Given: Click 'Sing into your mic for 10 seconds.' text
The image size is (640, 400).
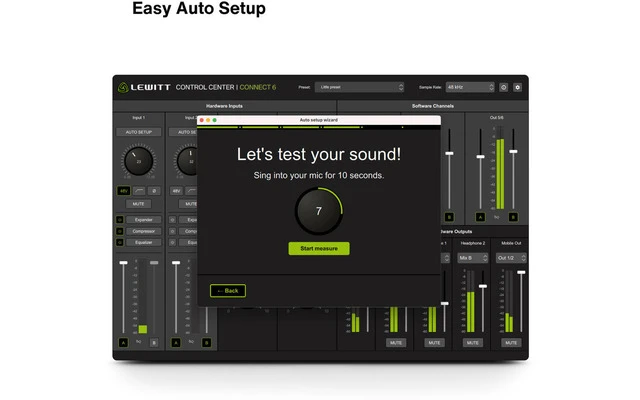Looking at the screenshot, I should pyautogui.click(x=319, y=176).
